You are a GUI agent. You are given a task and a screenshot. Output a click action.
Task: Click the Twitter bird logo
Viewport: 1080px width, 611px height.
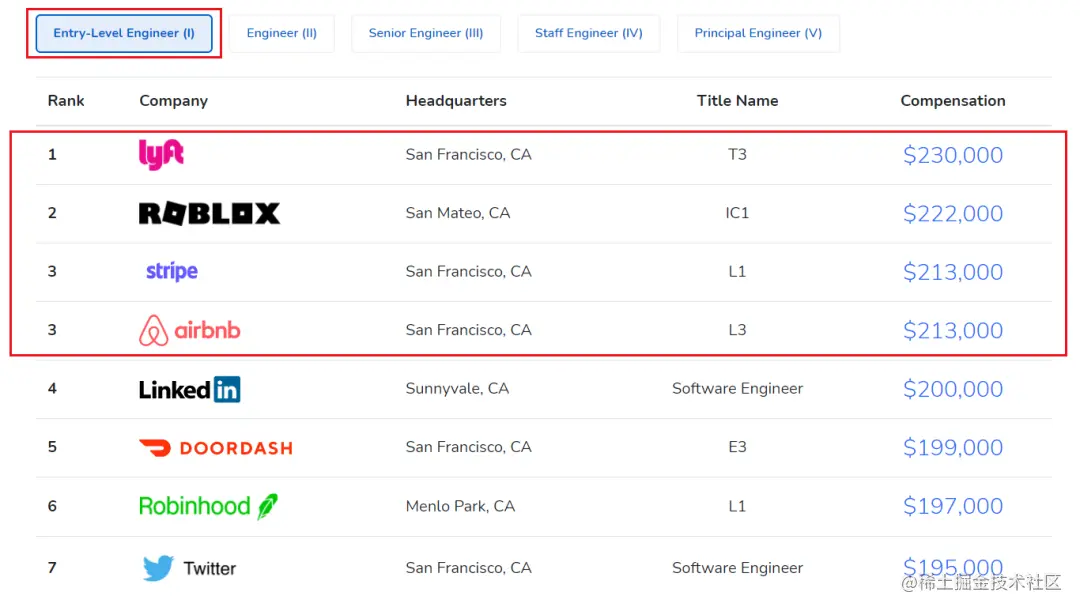click(158, 568)
